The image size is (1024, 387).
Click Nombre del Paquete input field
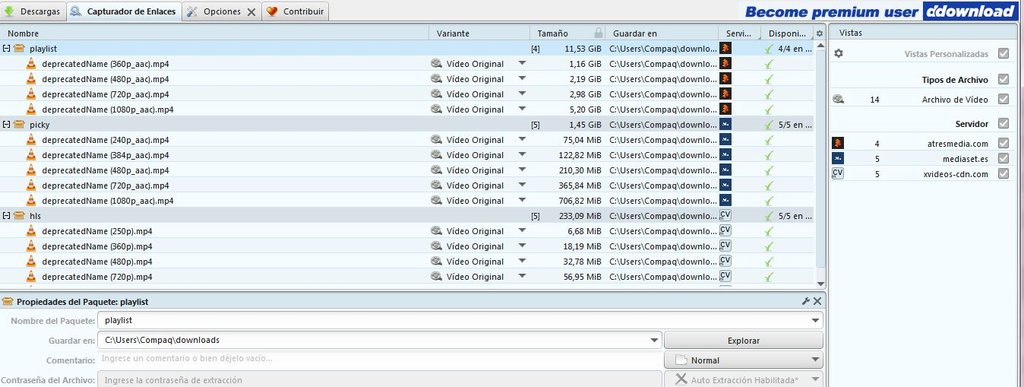coord(460,320)
